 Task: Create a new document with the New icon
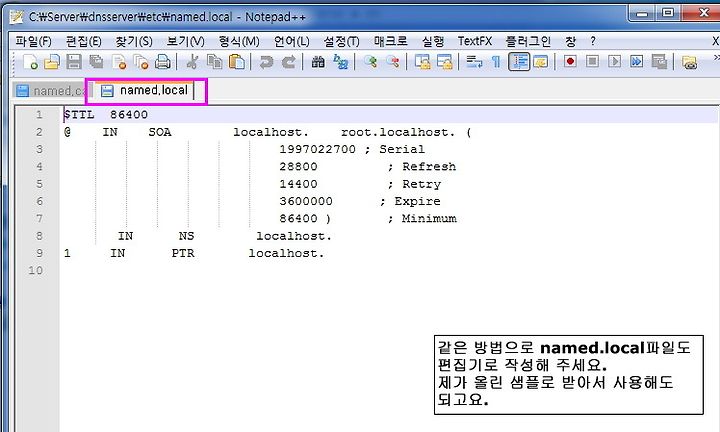tap(30, 62)
